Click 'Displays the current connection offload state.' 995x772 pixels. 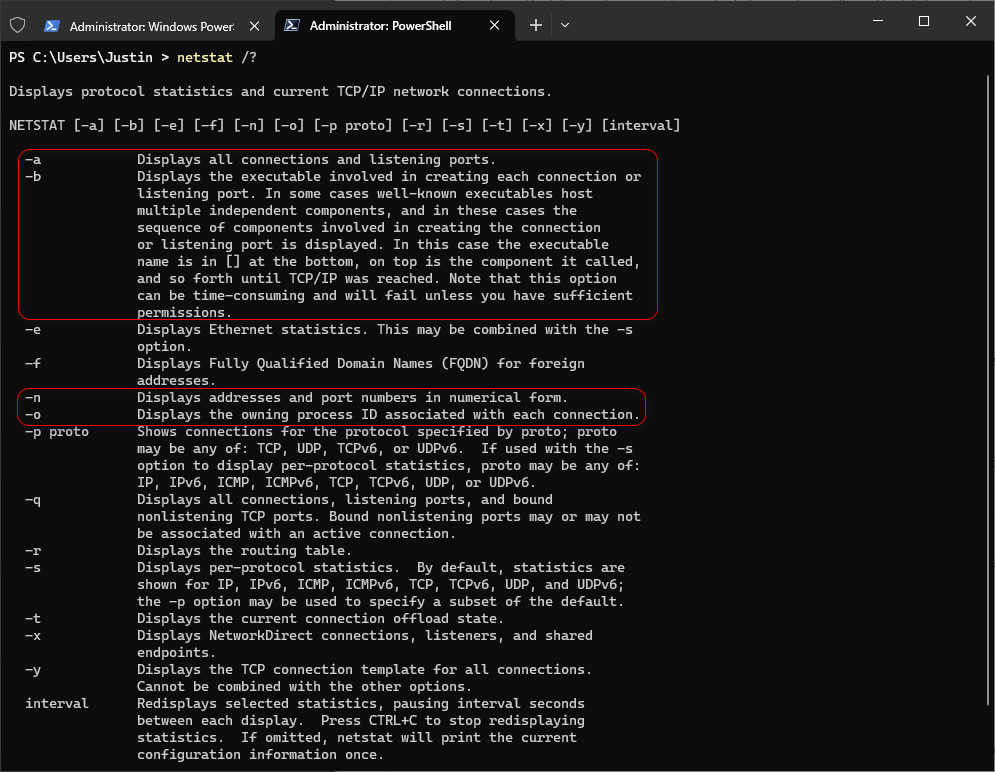(320, 618)
